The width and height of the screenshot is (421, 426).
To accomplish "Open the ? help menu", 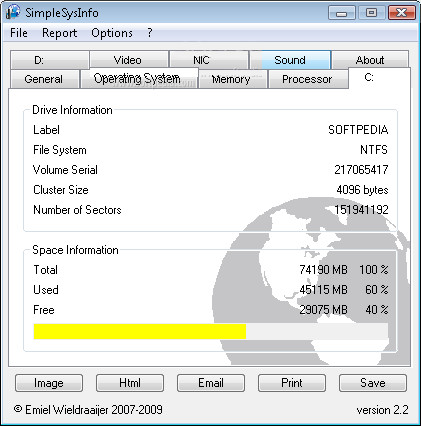I will tap(150, 33).
